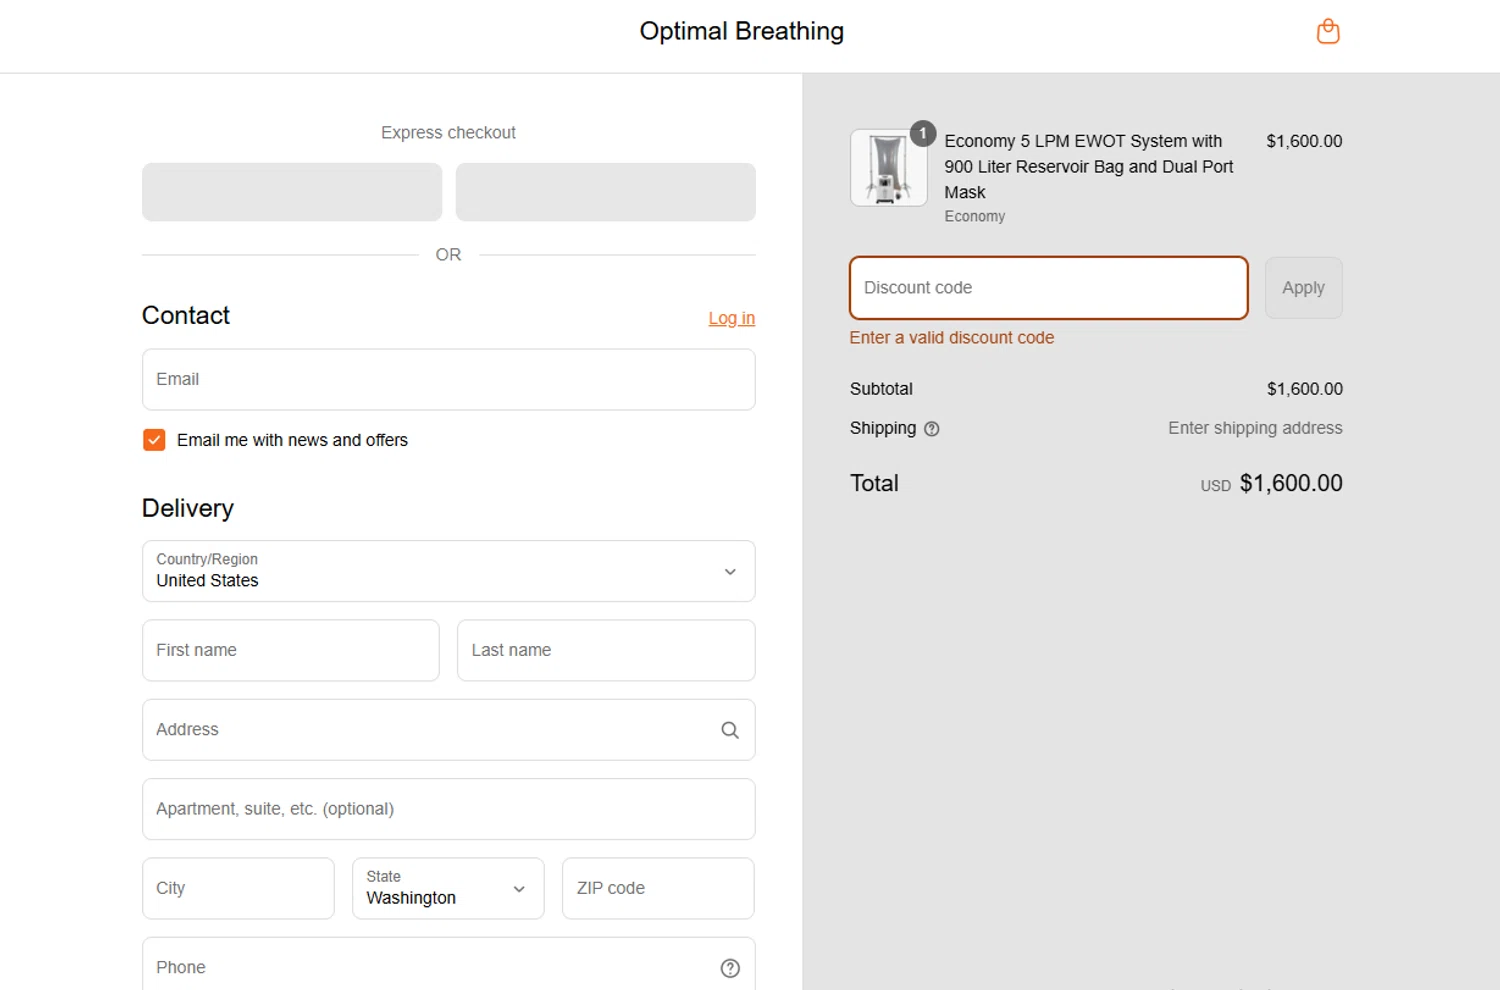Open the phone field help icon
This screenshot has height=990, width=1500.
[x=730, y=968]
